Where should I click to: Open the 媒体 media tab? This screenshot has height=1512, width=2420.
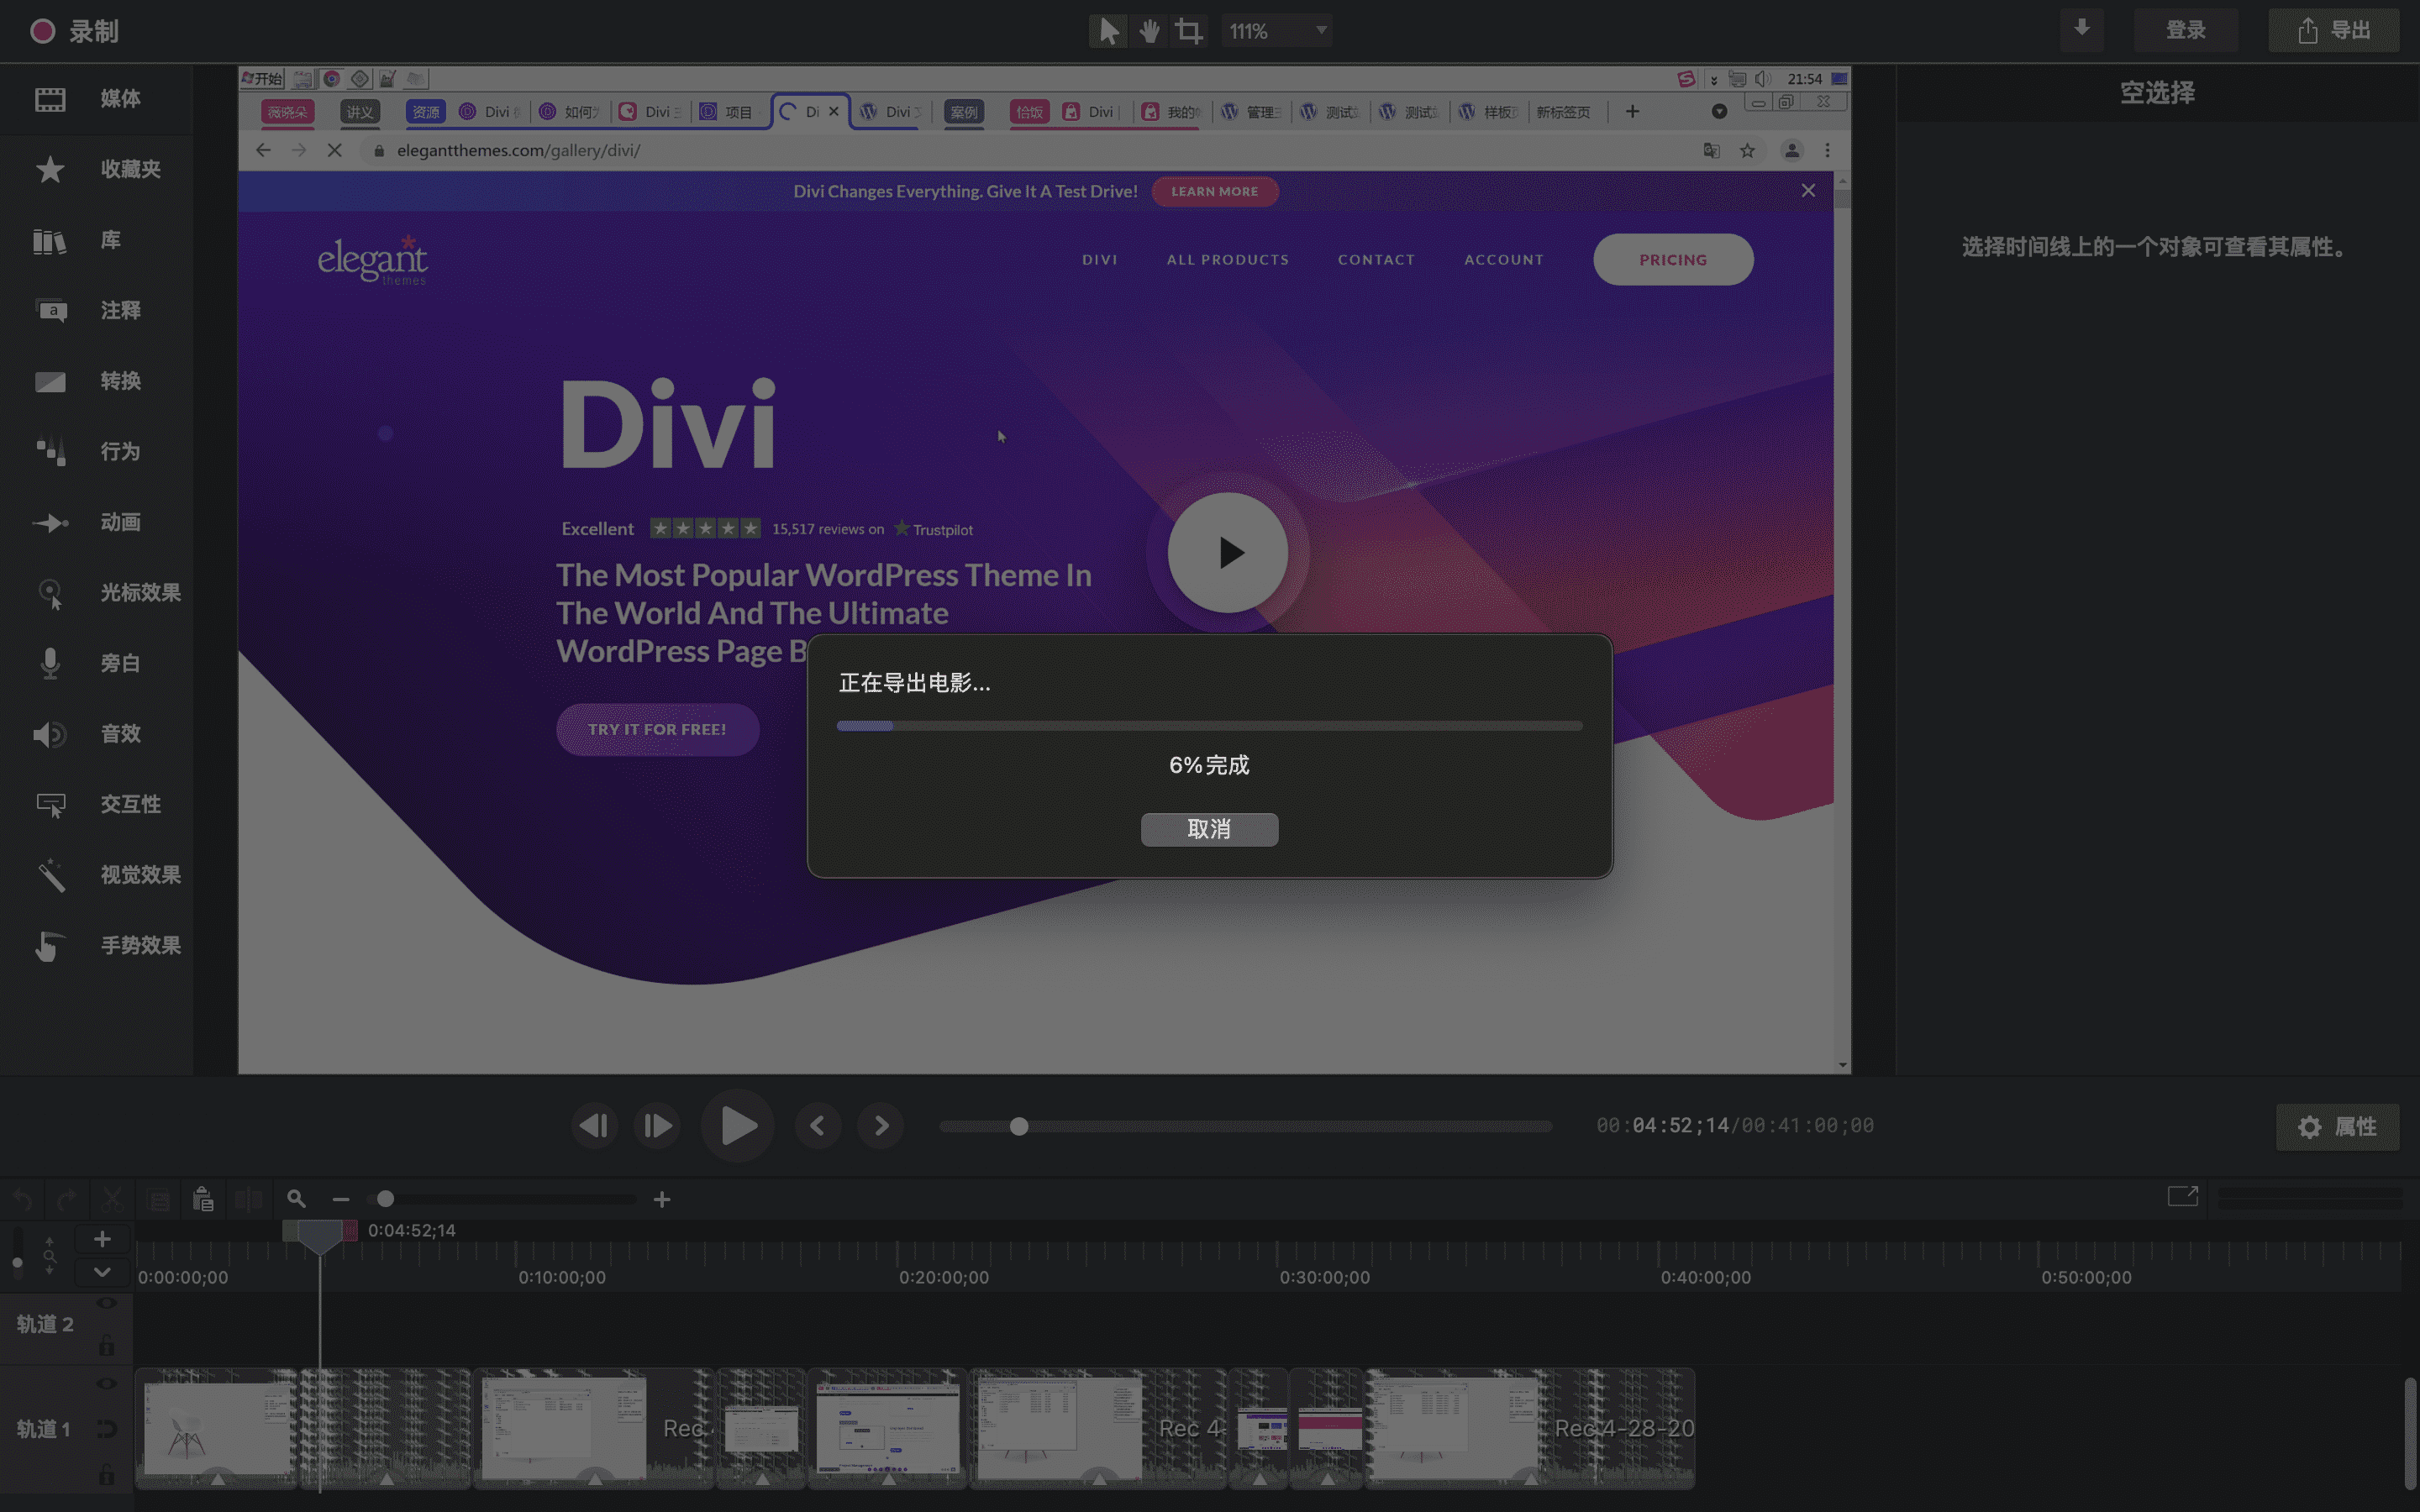tap(96, 99)
